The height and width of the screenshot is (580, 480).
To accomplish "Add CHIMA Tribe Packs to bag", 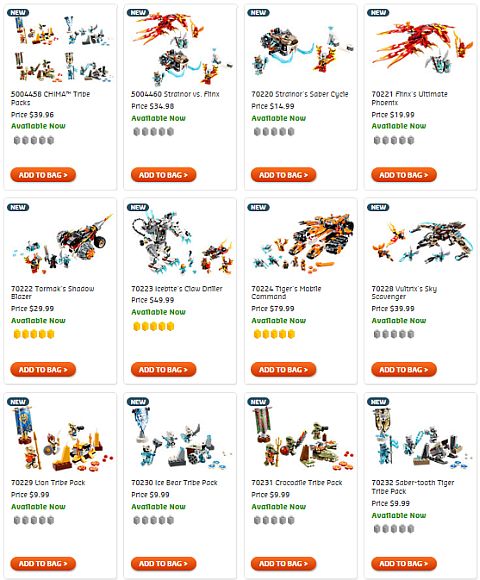I will 43,175.
